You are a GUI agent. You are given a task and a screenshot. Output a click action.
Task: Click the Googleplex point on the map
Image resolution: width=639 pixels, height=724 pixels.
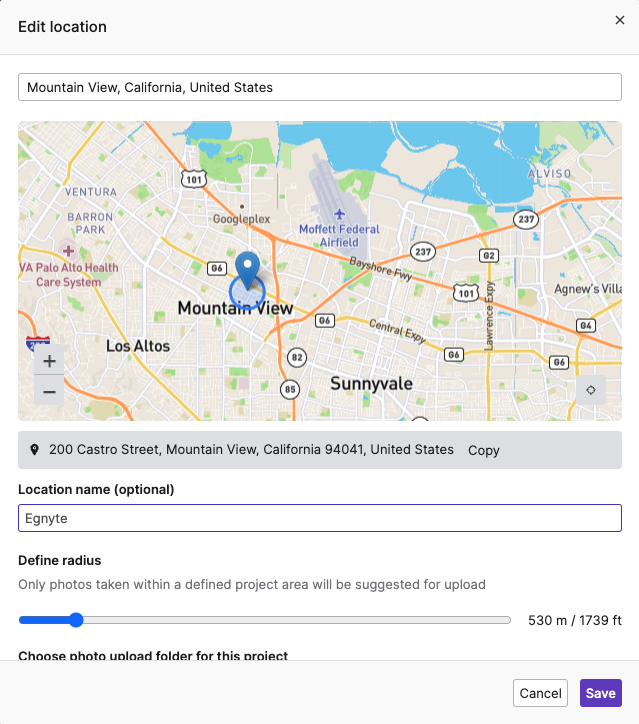[x=241, y=206]
